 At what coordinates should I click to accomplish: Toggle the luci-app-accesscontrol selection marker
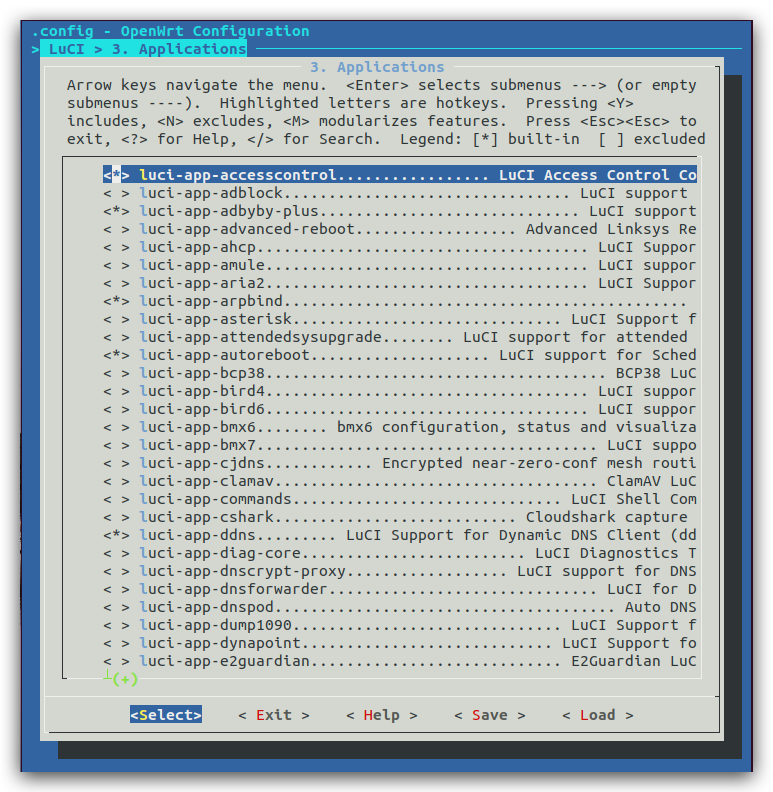116,175
